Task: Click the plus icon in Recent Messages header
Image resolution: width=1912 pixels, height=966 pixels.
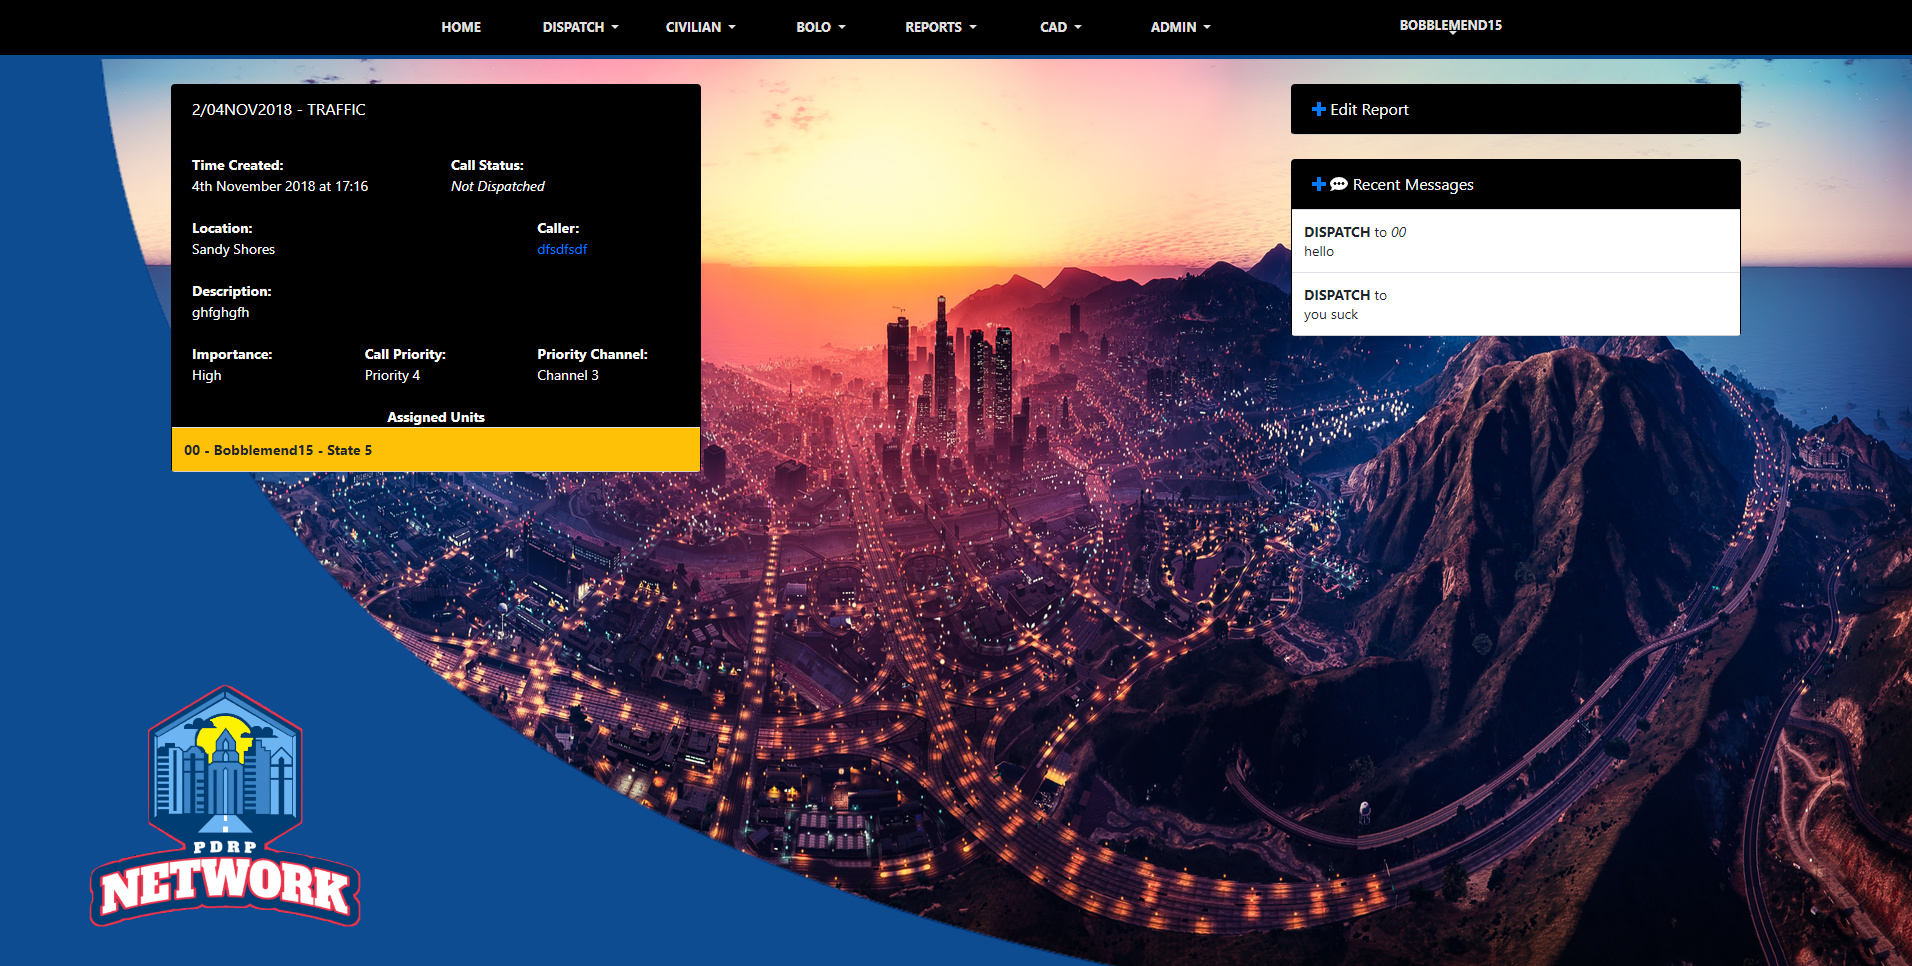Action: coord(1318,184)
